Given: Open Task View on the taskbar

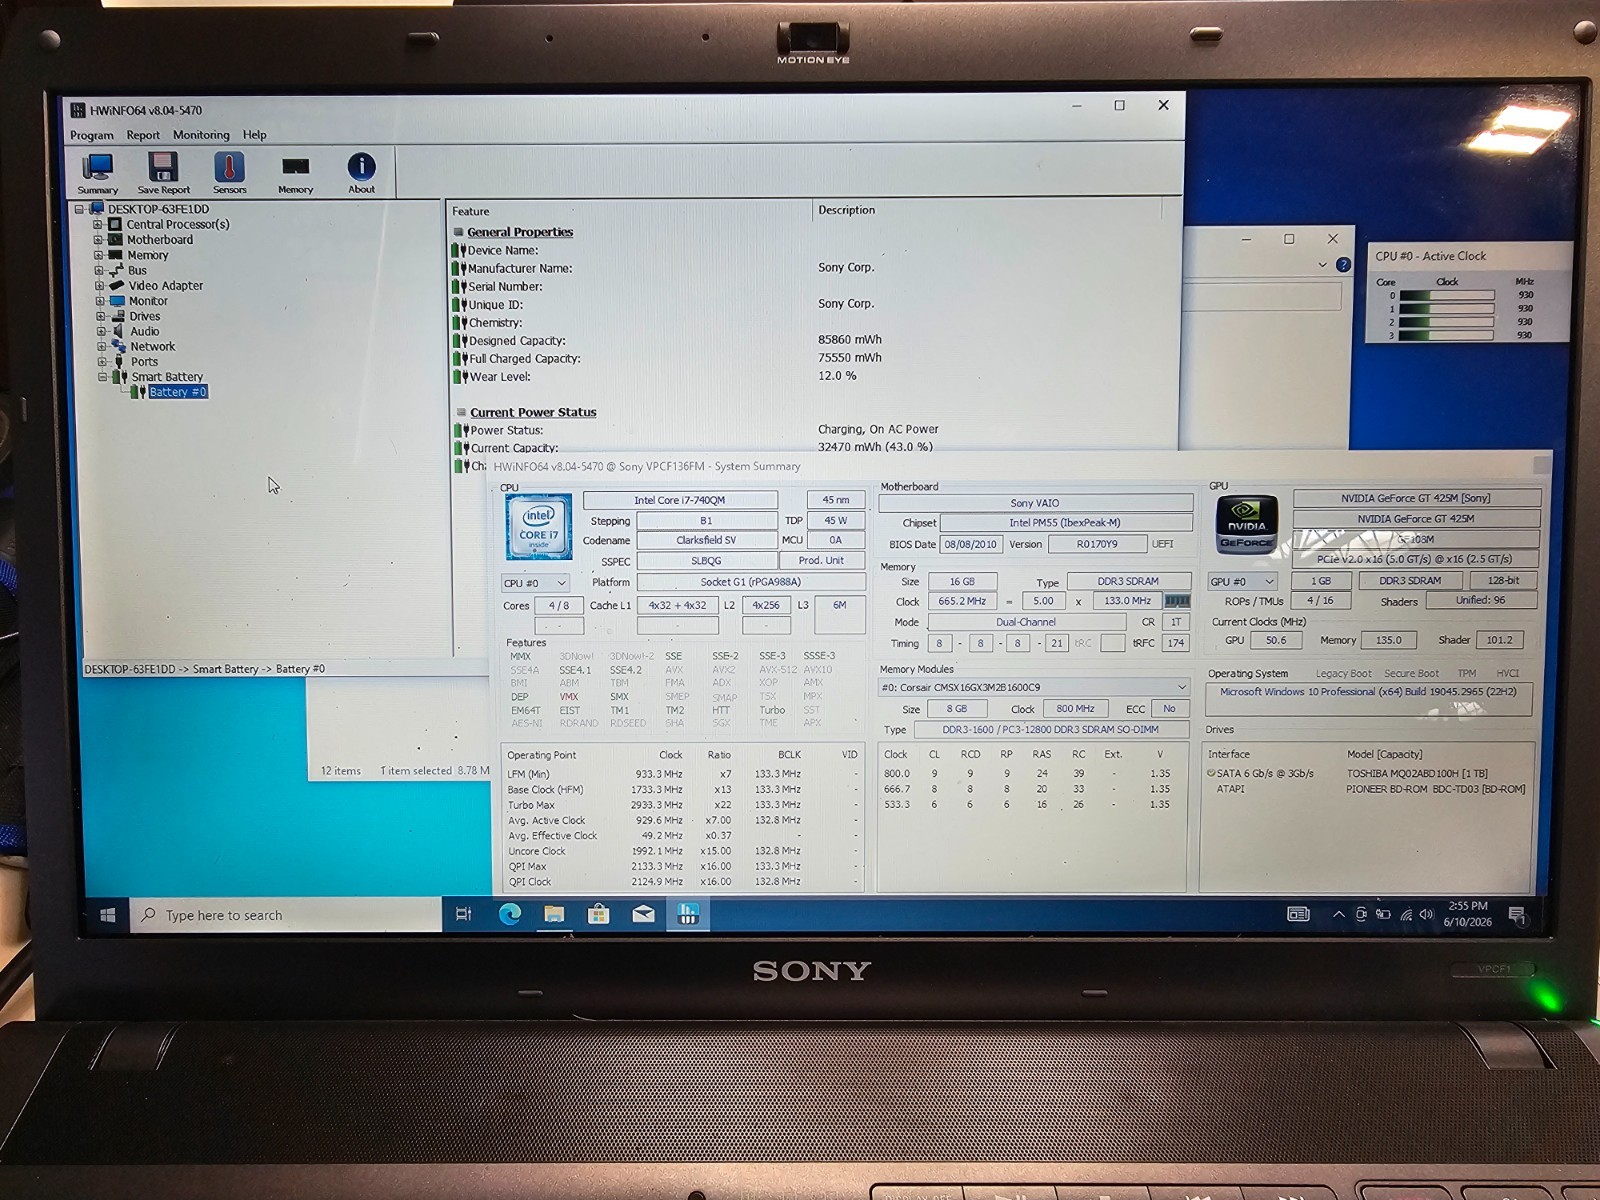Looking at the screenshot, I should 463,913.
